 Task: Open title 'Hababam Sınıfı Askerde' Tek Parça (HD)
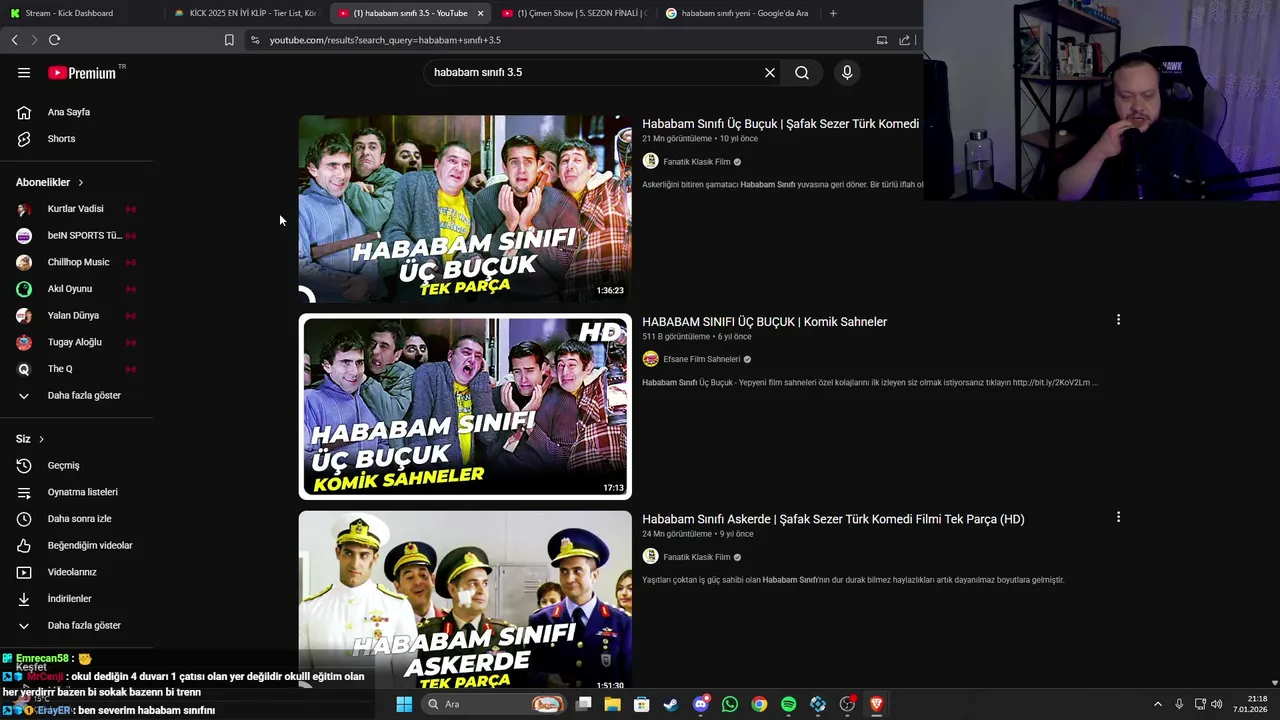(x=833, y=519)
